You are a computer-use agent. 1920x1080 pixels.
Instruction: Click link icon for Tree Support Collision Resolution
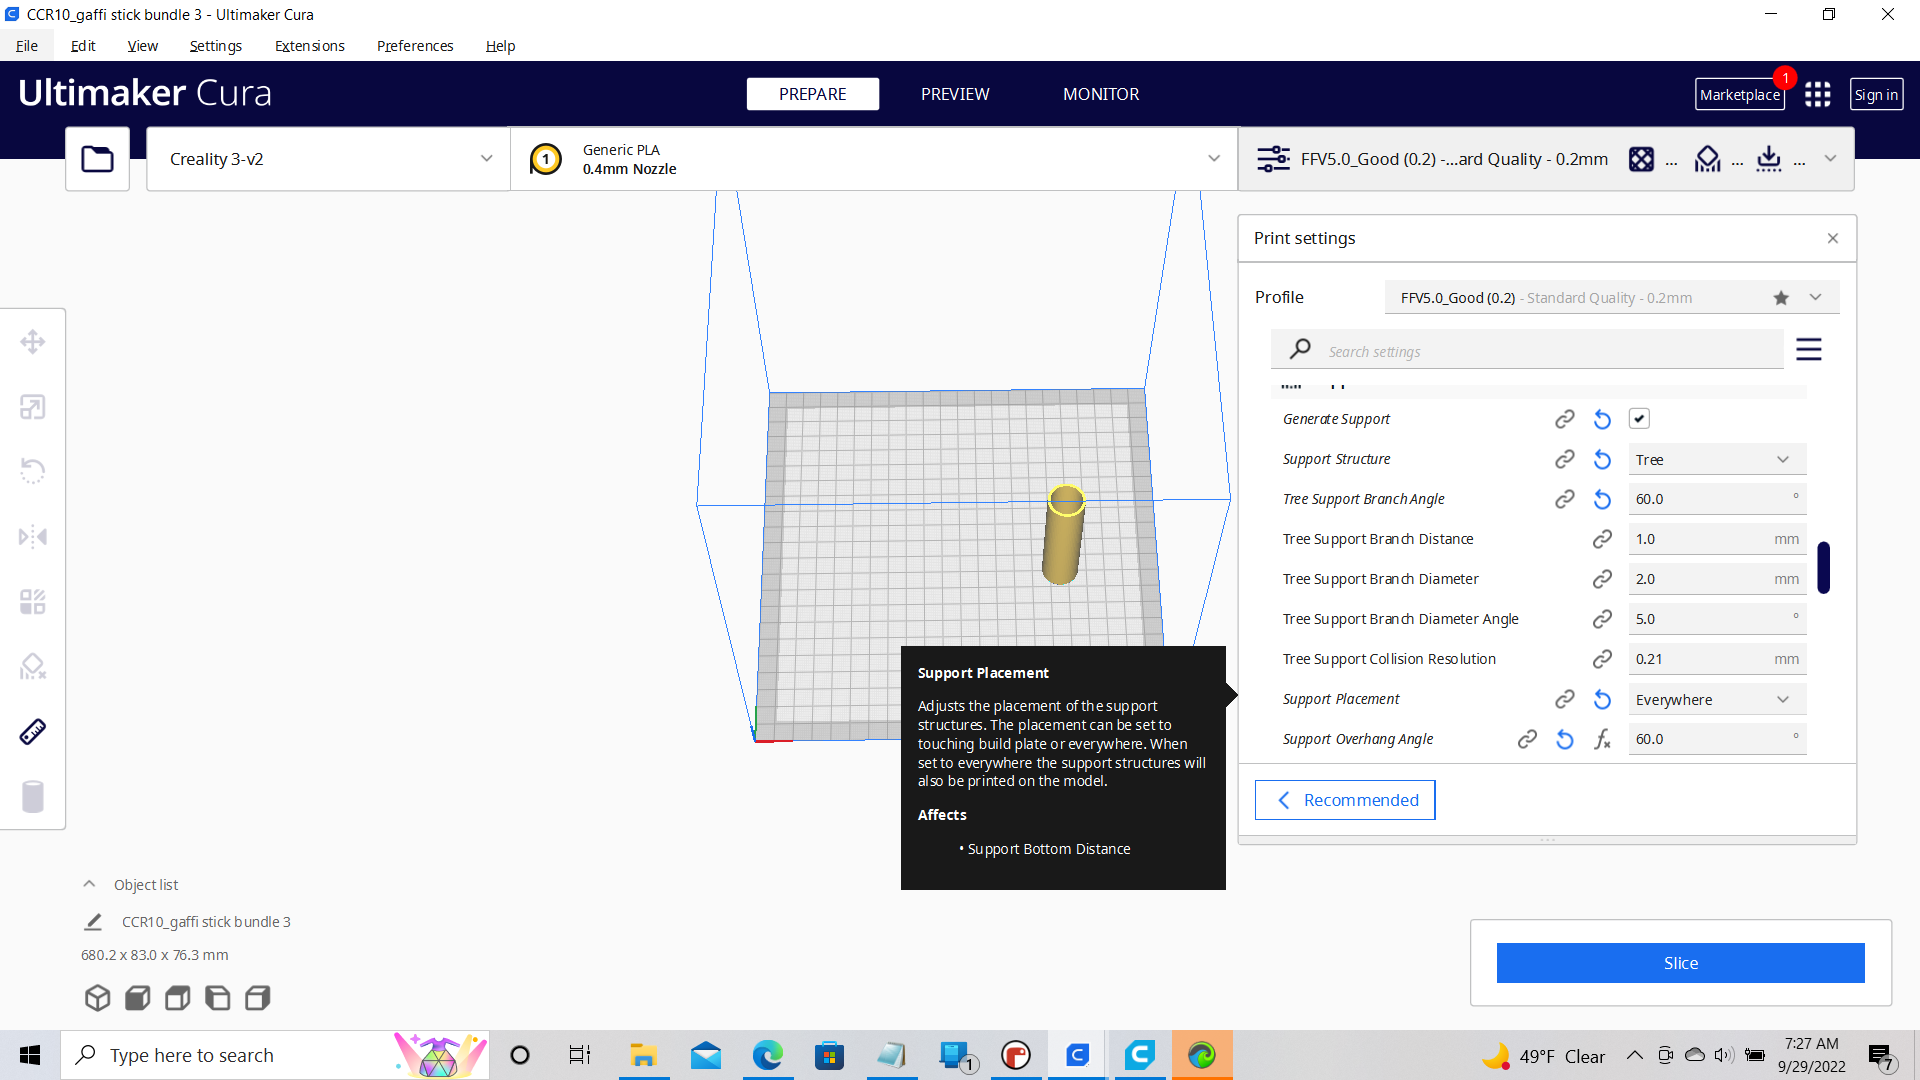pyautogui.click(x=1602, y=659)
